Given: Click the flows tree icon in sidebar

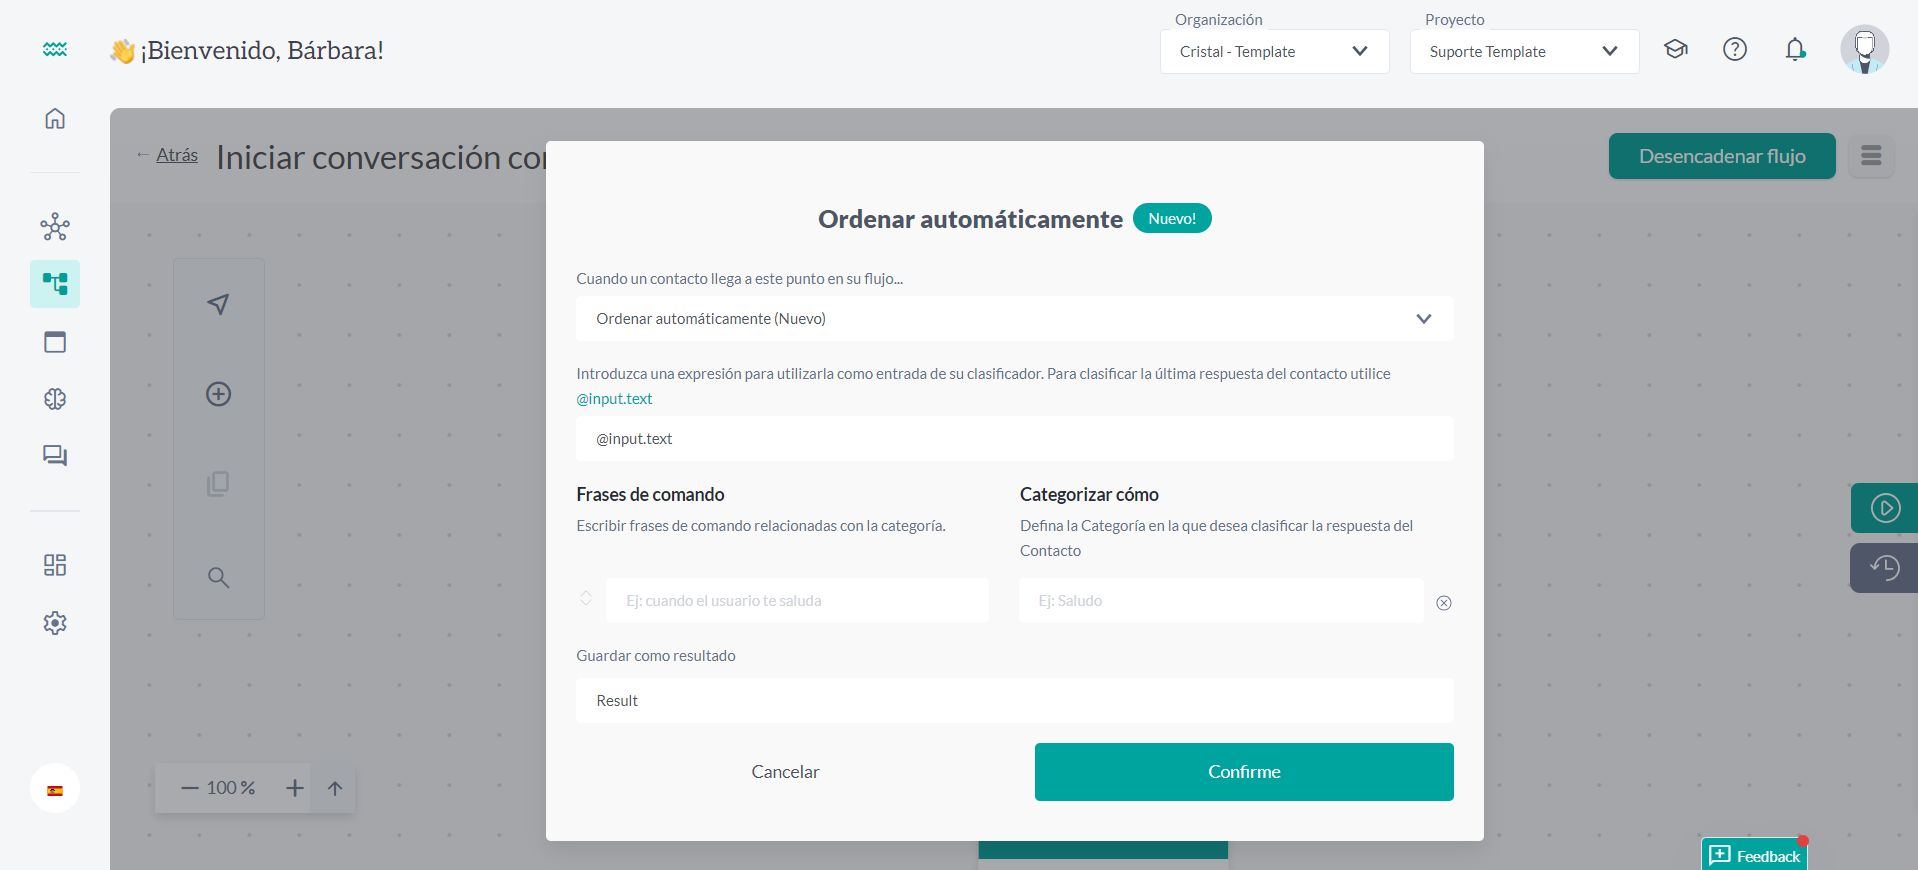Looking at the screenshot, I should click(55, 284).
